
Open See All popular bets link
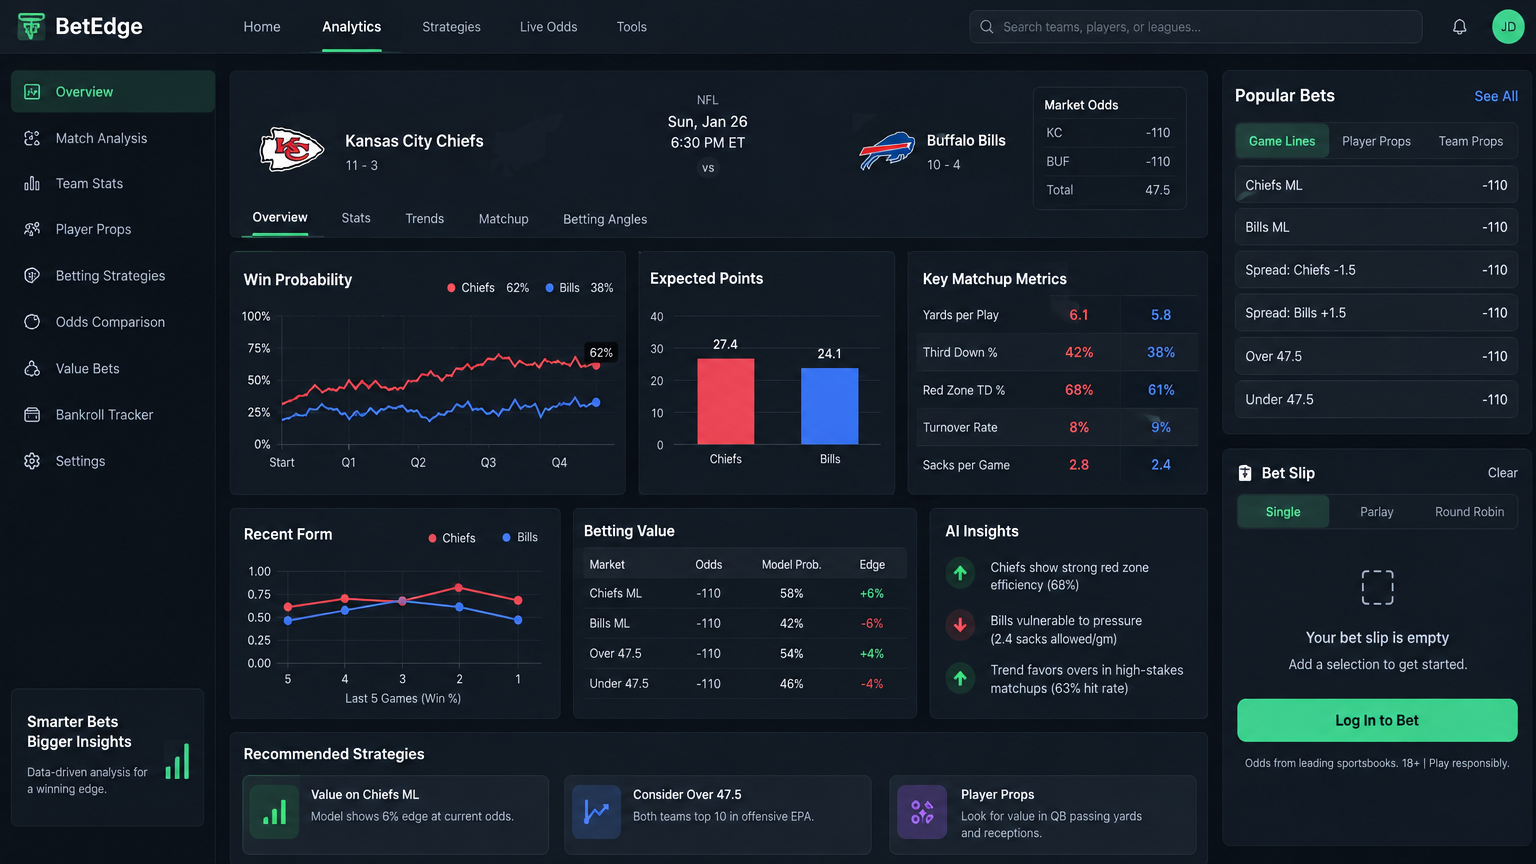[x=1496, y=96]
